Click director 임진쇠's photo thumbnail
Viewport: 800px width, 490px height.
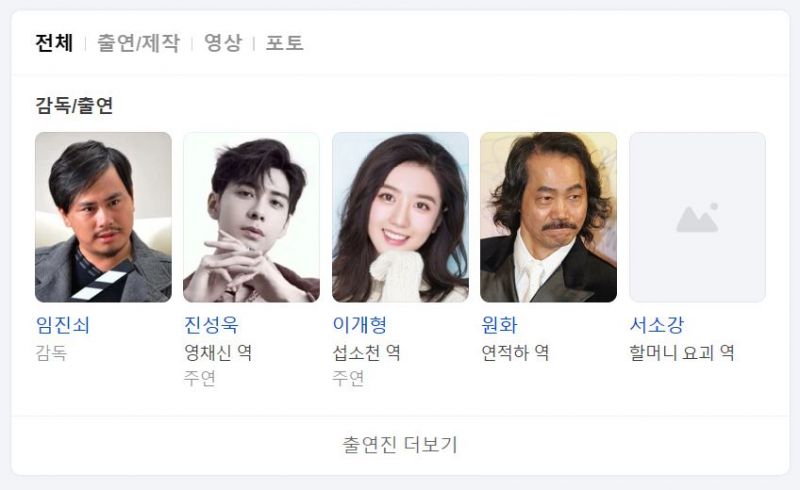(x=103, y=217)
